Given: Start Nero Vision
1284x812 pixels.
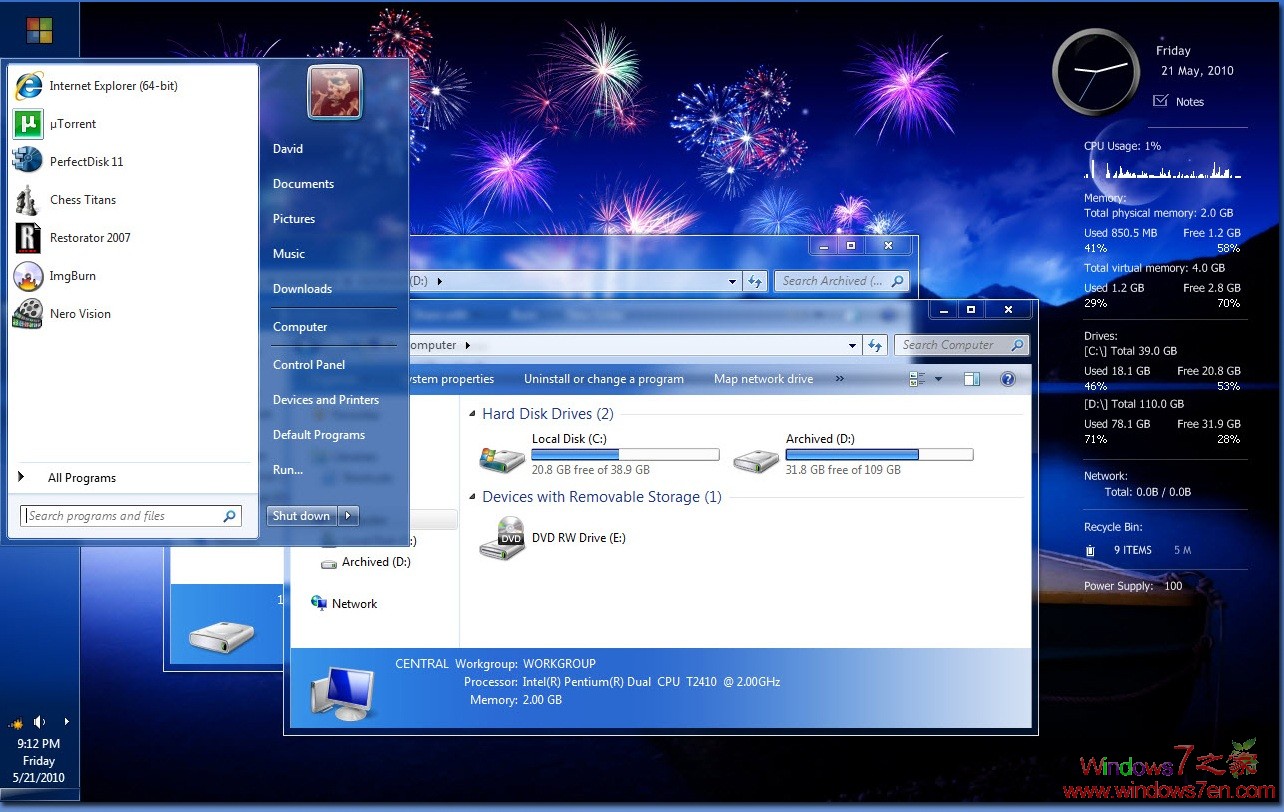Looking at the screenshot, I should [80, 313].
